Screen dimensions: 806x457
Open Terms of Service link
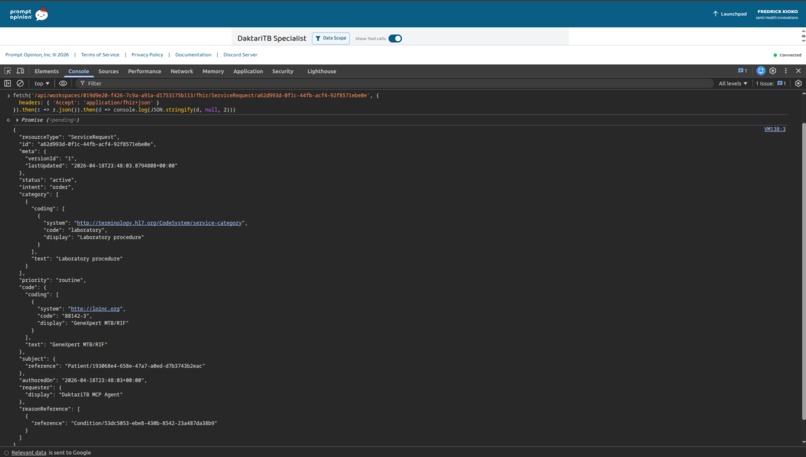click(x=100, y=54)
